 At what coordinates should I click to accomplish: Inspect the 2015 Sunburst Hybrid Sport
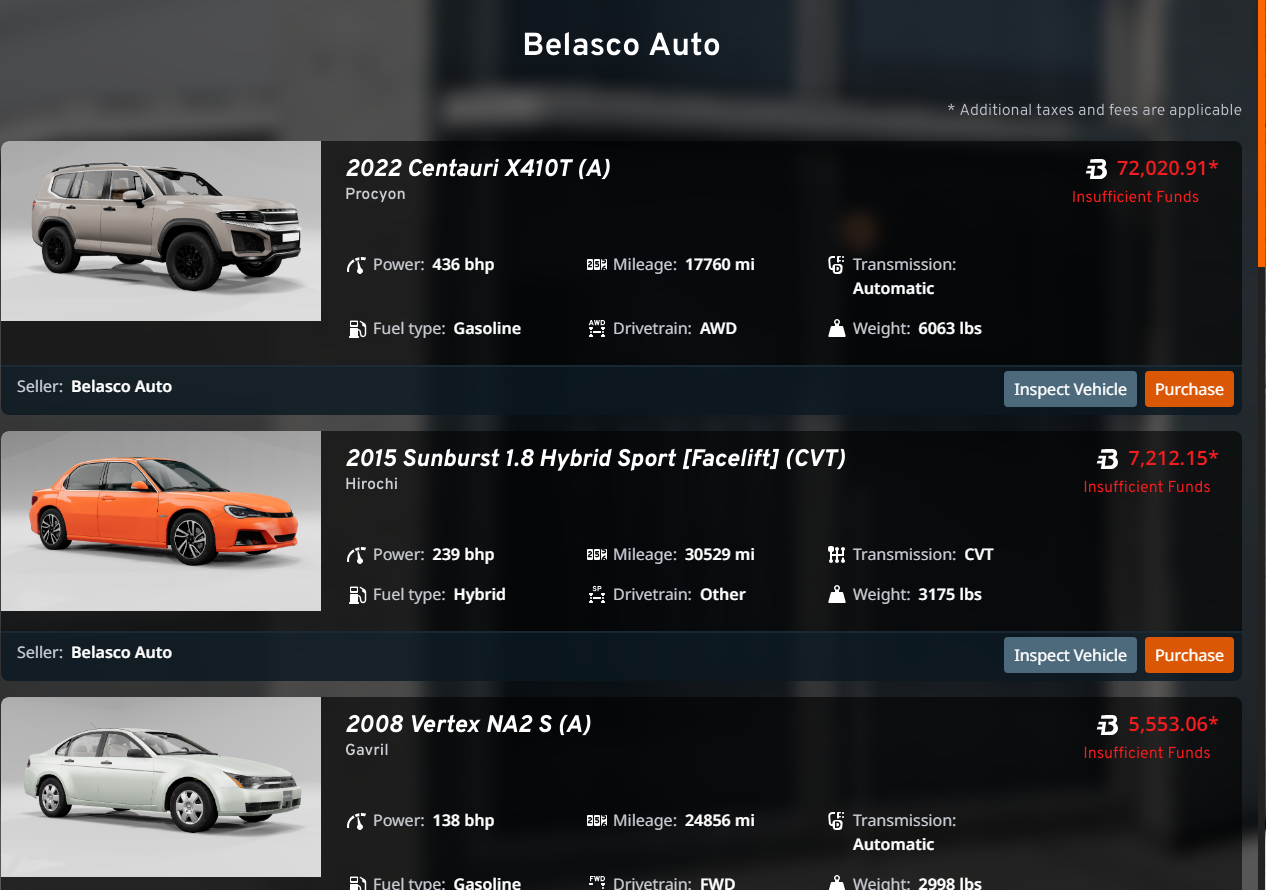1070,656
